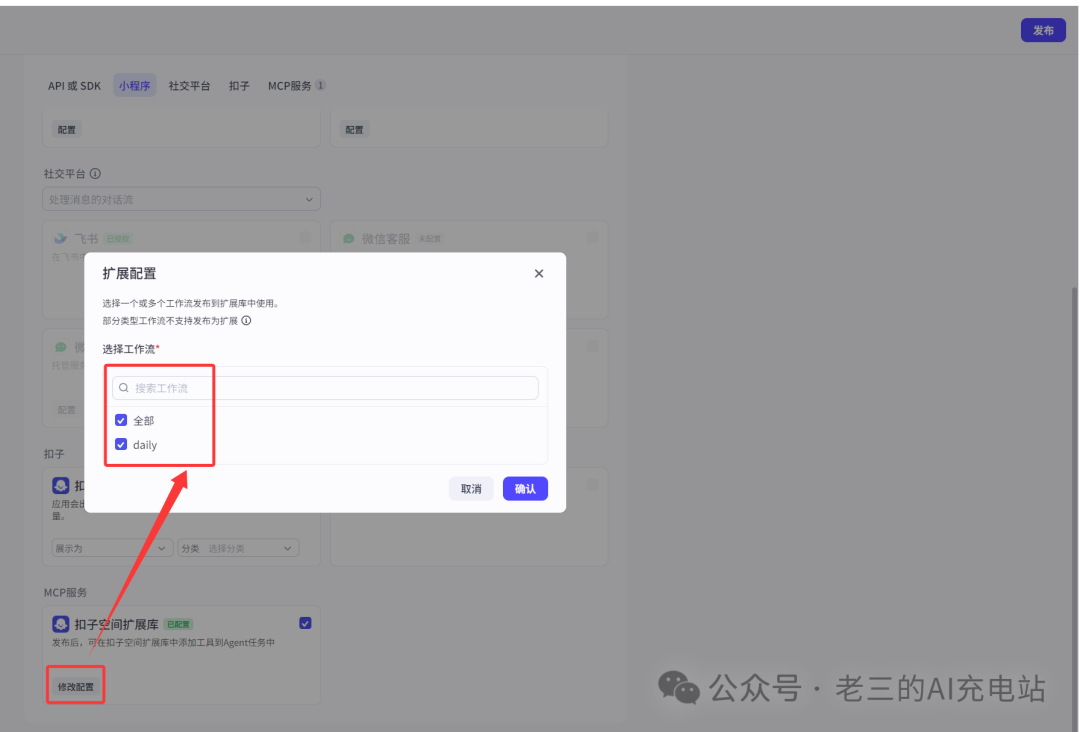Click the 扣子 store icon in 扣子 section
Image resolution: width=1080 pixels, height=732 pixels.
pyautogui.click(x=61, y=485)
